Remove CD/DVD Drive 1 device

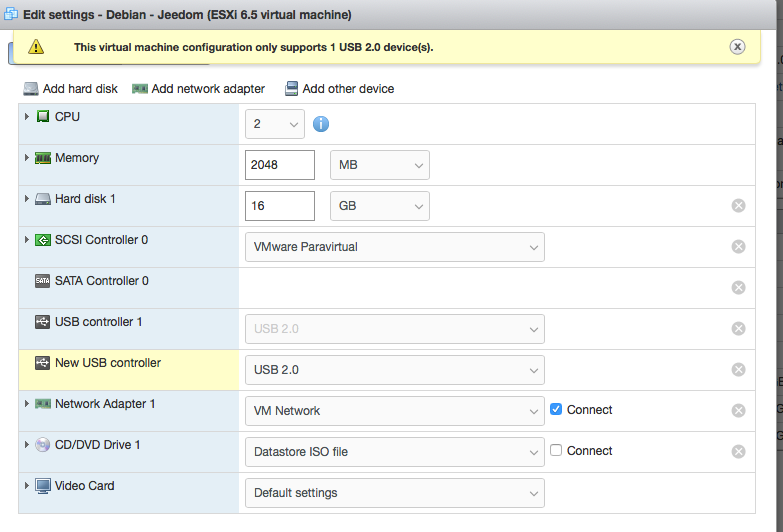pyautogui.click(x=739, y=452)
